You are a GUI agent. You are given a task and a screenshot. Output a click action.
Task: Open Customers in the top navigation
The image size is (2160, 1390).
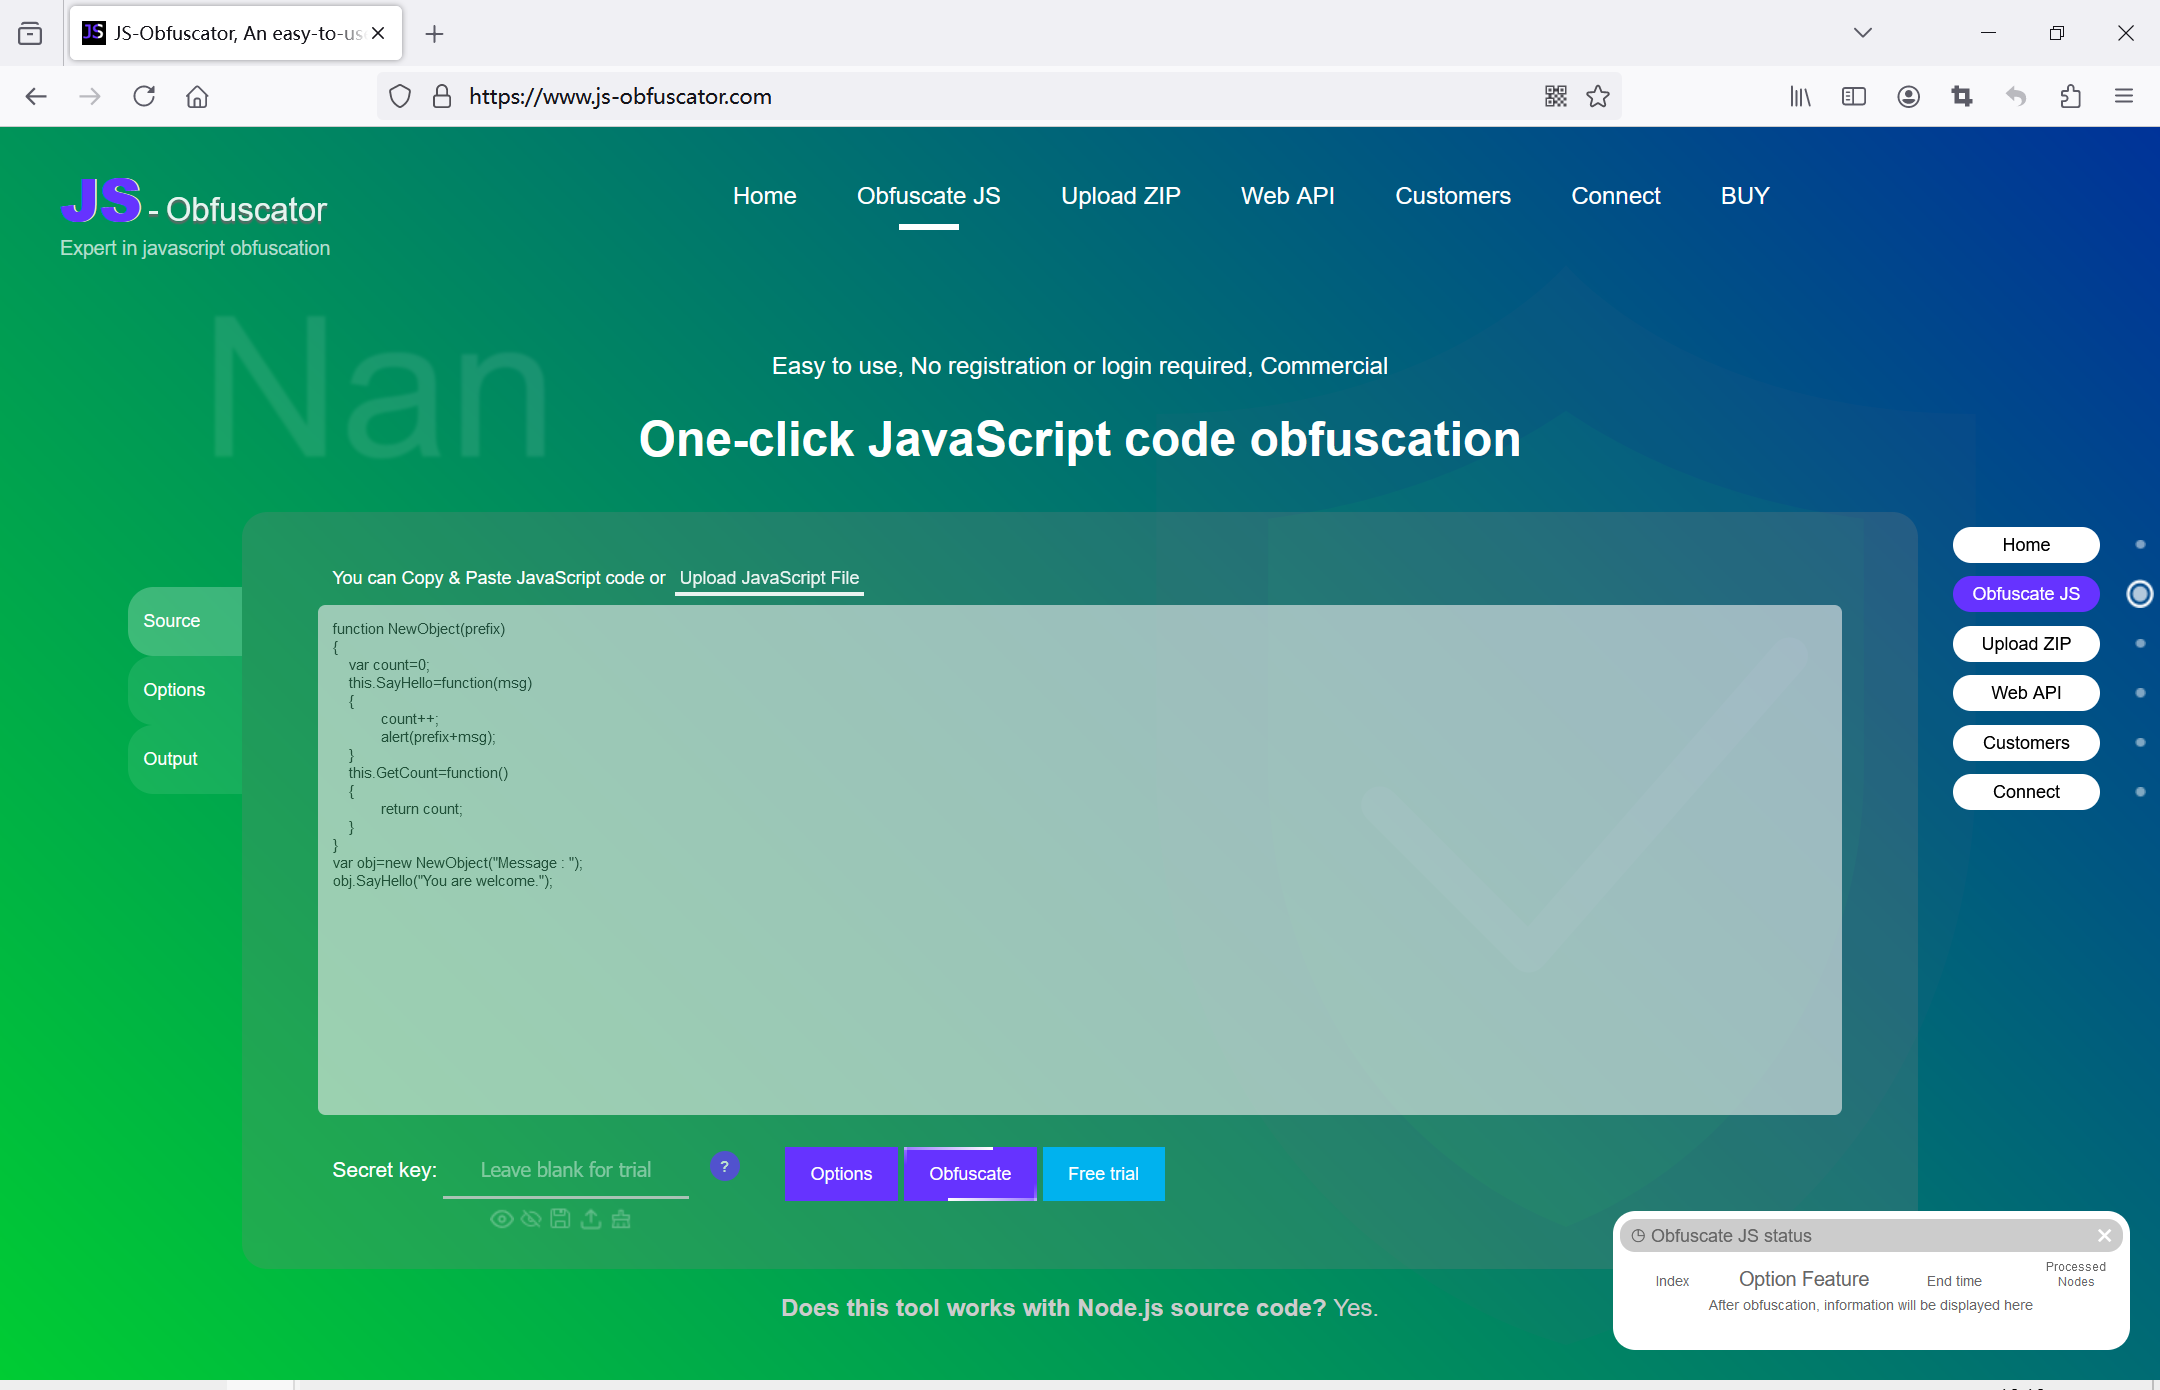pos(1452,196)
